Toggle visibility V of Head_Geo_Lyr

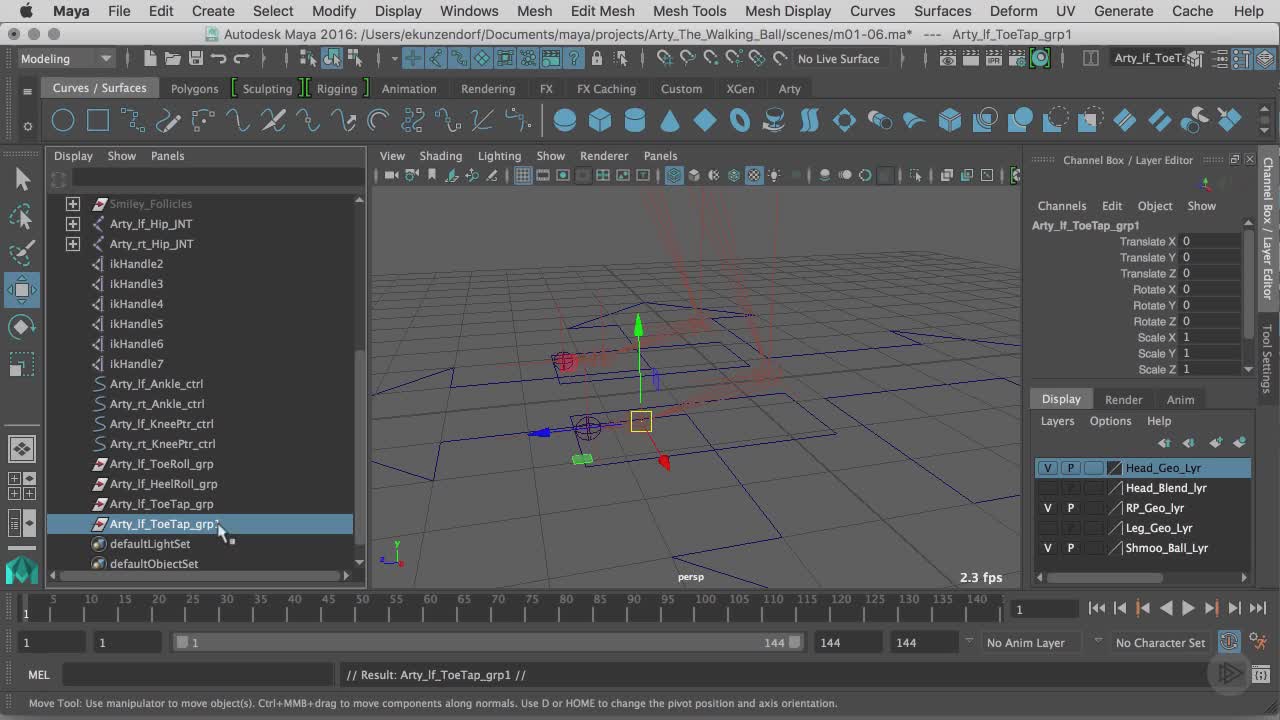point(1047,468)
